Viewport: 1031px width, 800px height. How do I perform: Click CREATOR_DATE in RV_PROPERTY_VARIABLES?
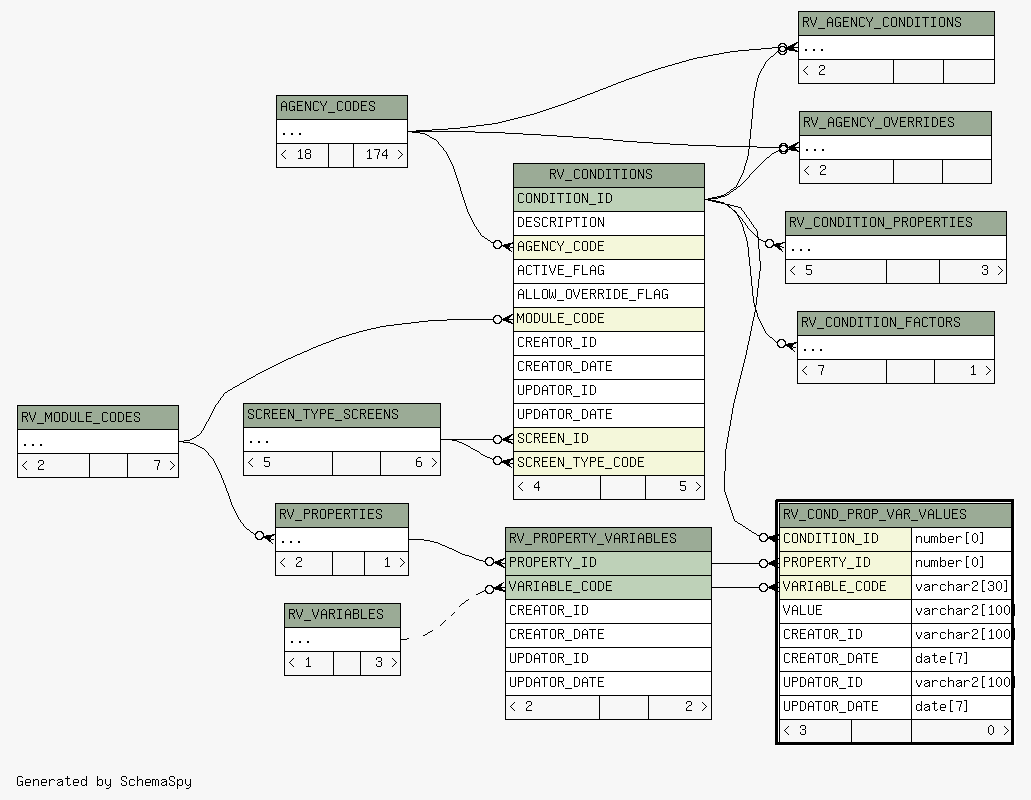tap(608, 635)
